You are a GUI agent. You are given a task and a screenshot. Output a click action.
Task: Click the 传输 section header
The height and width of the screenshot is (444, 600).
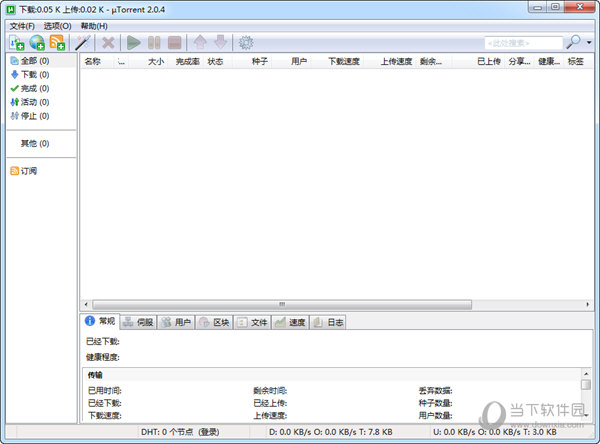(x=95, y=375)
